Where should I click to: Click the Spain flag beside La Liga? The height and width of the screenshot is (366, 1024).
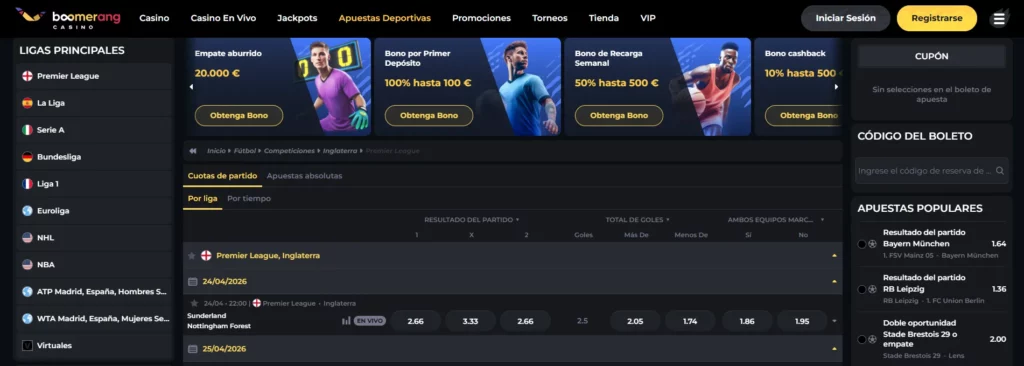pyautogui.click(x=27, y=103)
